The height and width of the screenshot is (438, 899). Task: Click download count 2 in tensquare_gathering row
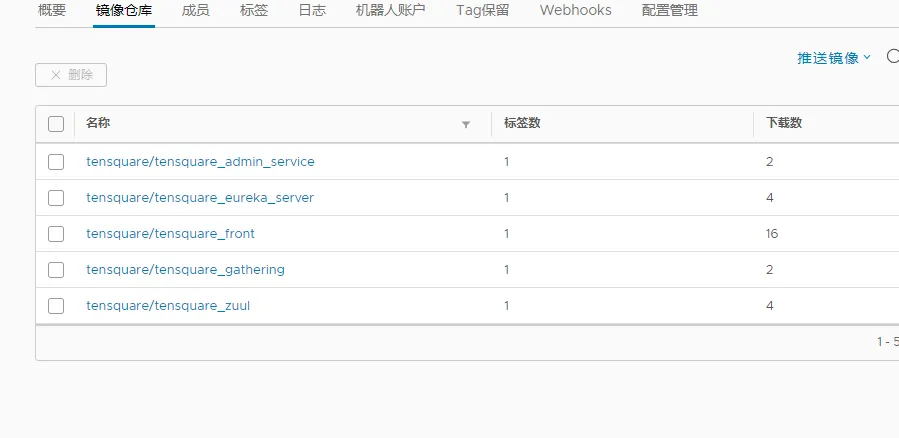click(769, 270)
